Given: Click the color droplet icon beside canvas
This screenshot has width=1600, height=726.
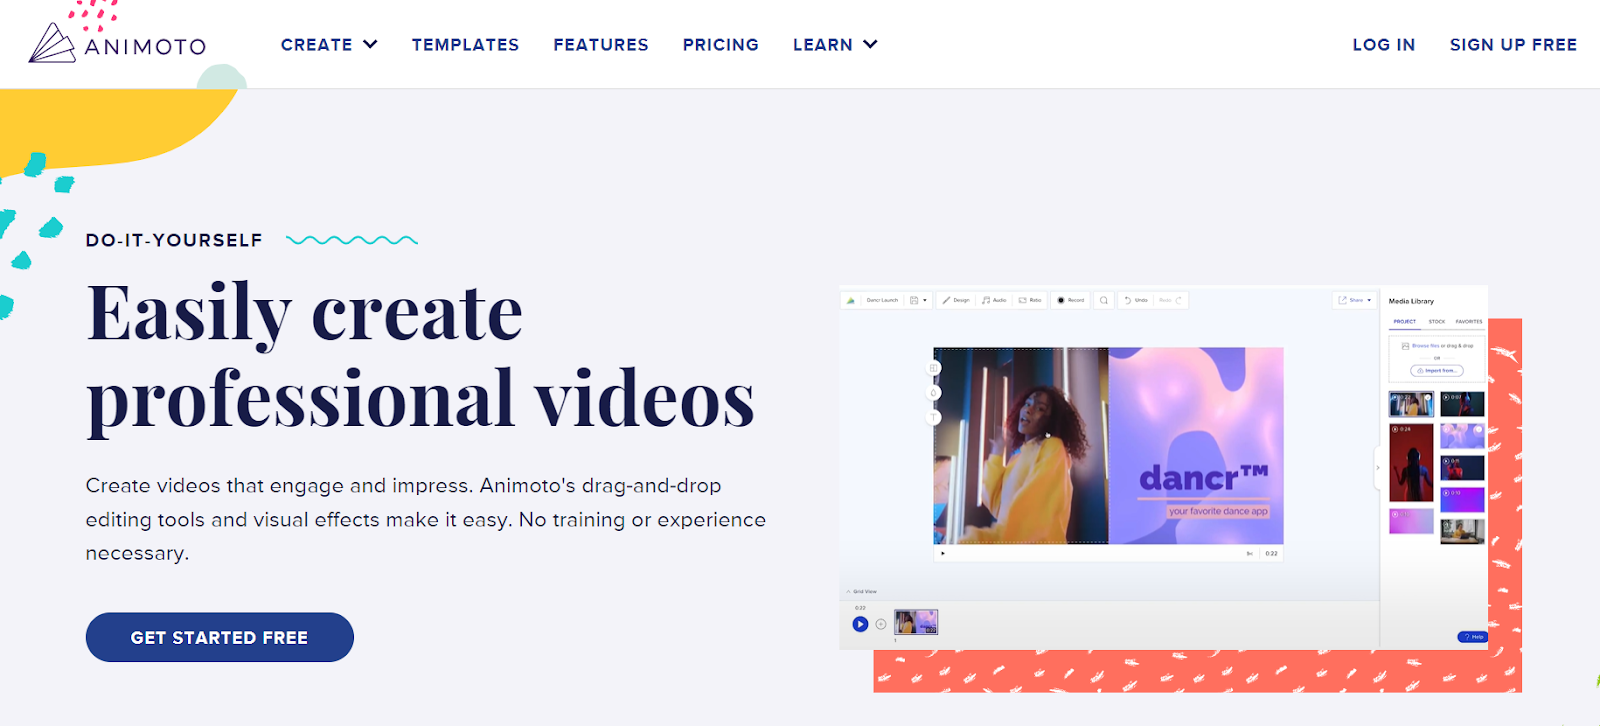Looking at the screenshot, I should pos(934,393).
